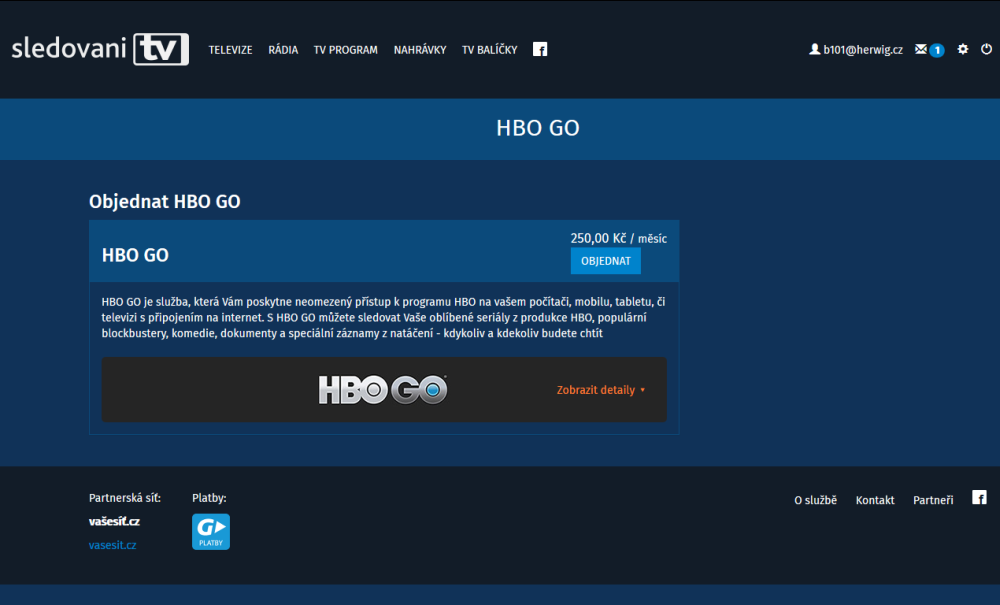Click the Platby label in footer
Viewport: 1000px width, 605px height.
[x=209, y=498]
